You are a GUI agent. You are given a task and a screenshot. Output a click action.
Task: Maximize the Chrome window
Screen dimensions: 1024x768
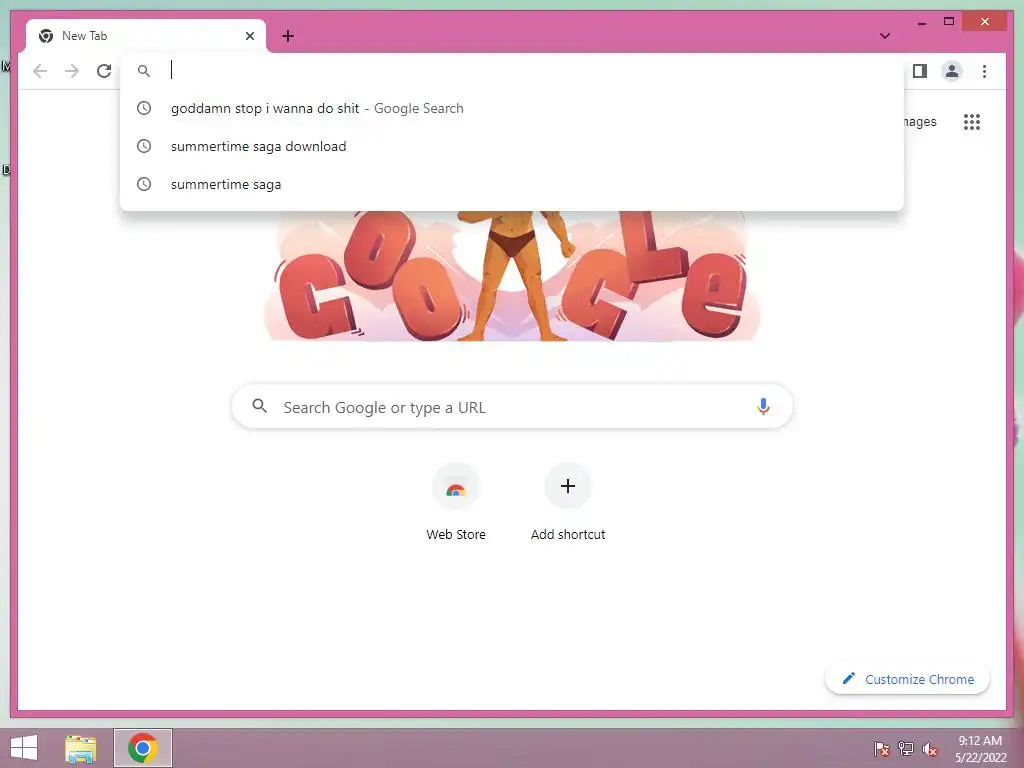click(x=949, y=22)
